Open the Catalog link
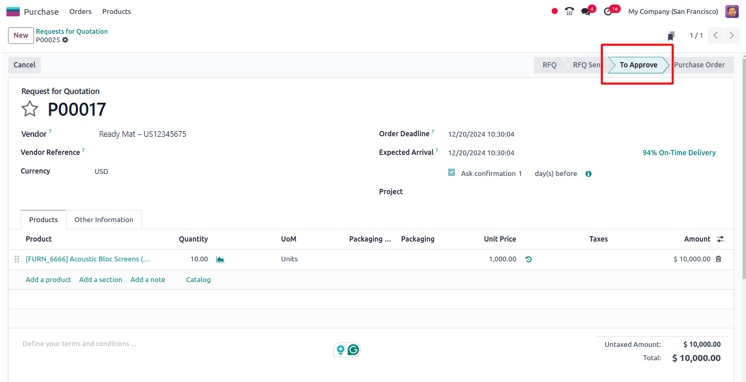The image size is (746, 382). click(x=198, y=280)
